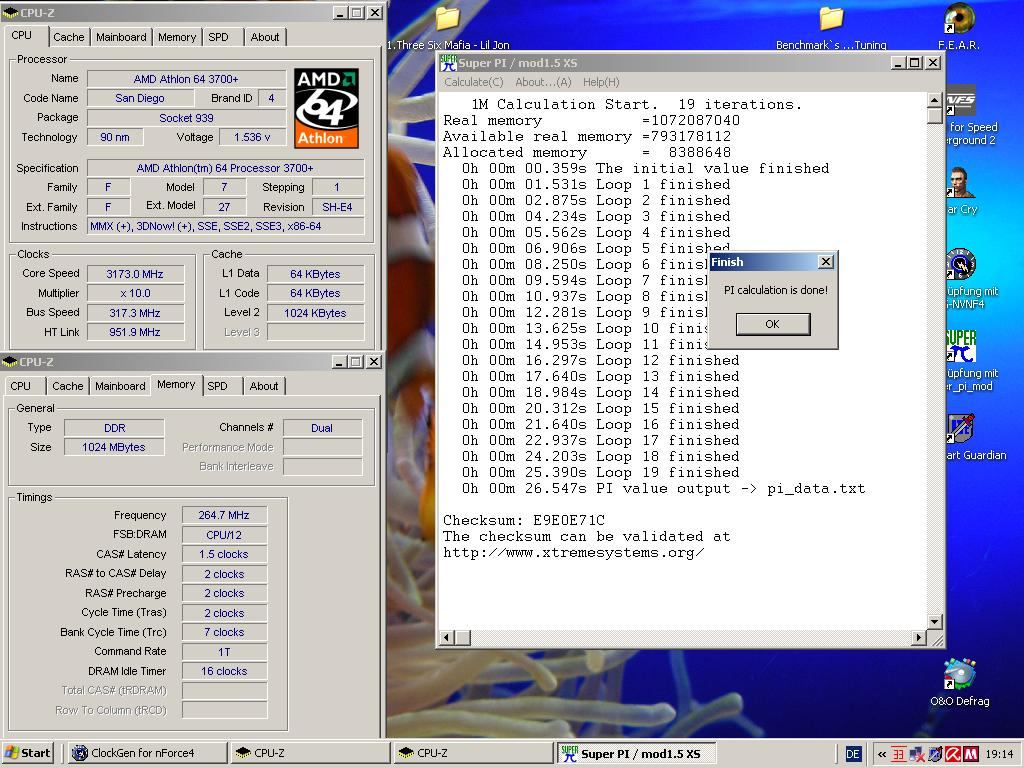1024x768 pixels.
Task: Click Super PI vertical scrollbar down arrow
Action: [x=935, y=622]
